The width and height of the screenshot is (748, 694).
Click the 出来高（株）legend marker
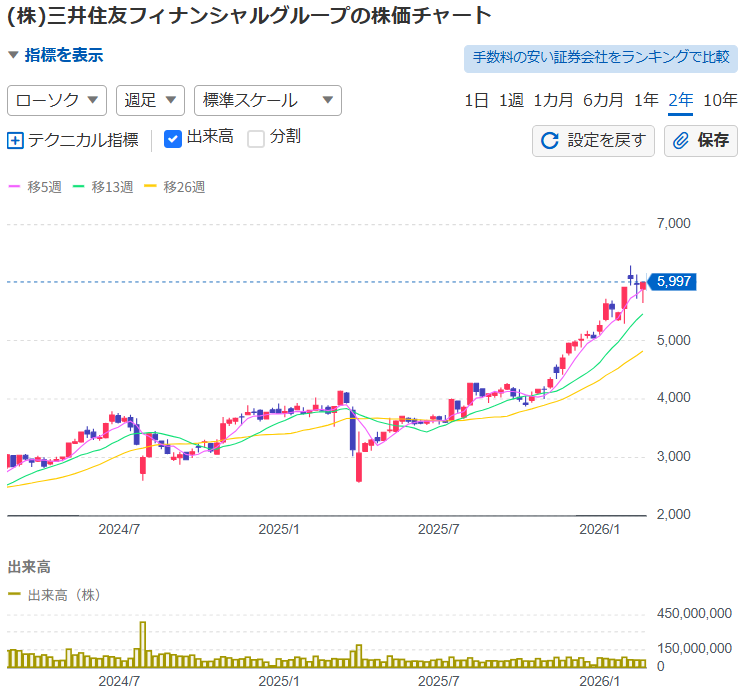coord(14,595)
